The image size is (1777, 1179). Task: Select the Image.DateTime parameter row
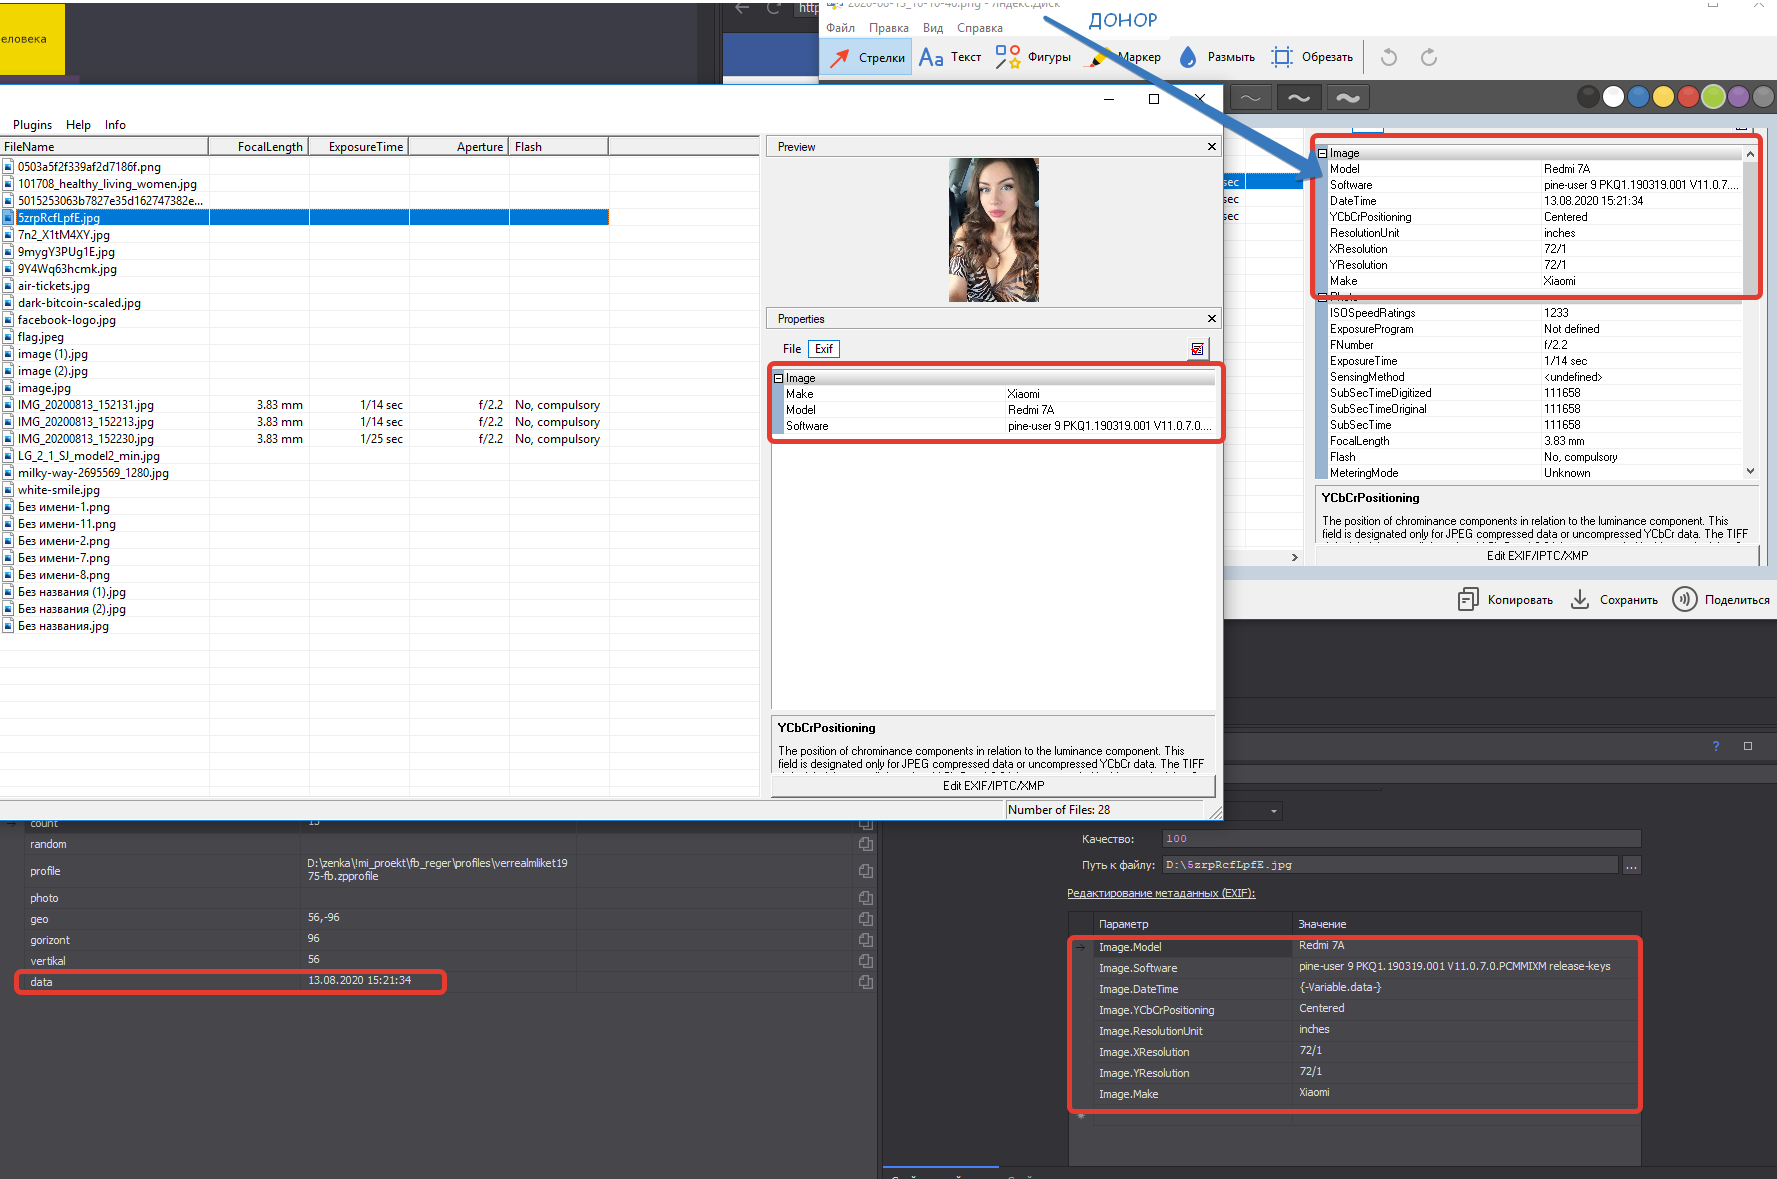1355,989
